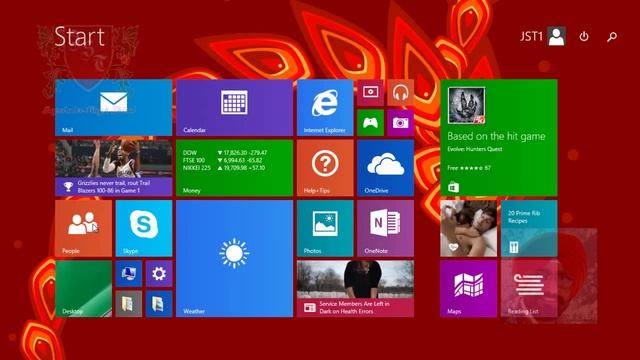The width and height of the screenshot is (640, 360).
Task: Open the Music headphones tile
Action: [400, 93]
